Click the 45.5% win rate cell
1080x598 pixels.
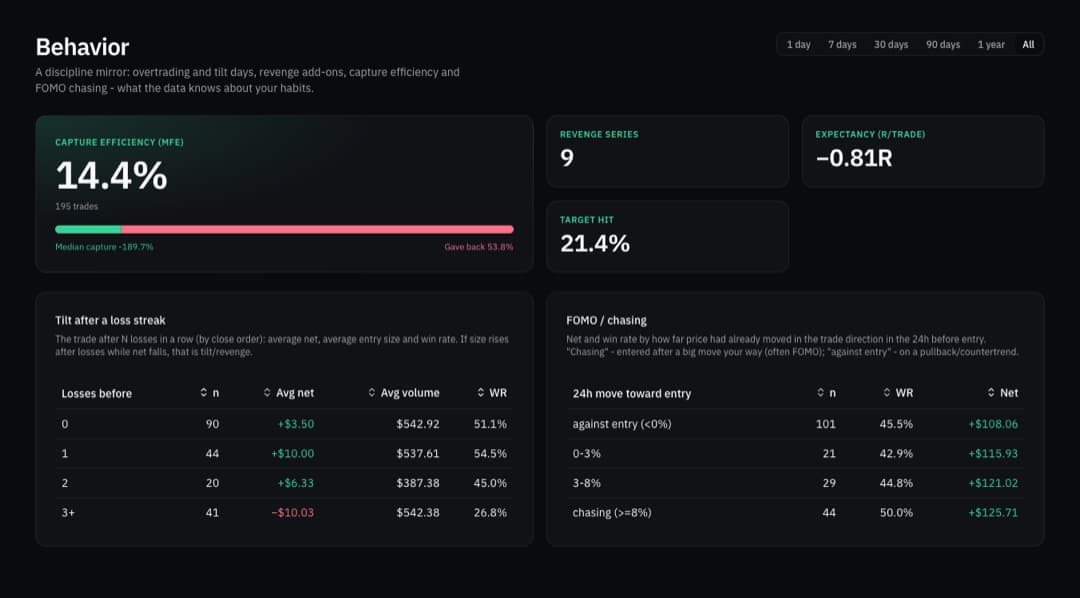896,424
